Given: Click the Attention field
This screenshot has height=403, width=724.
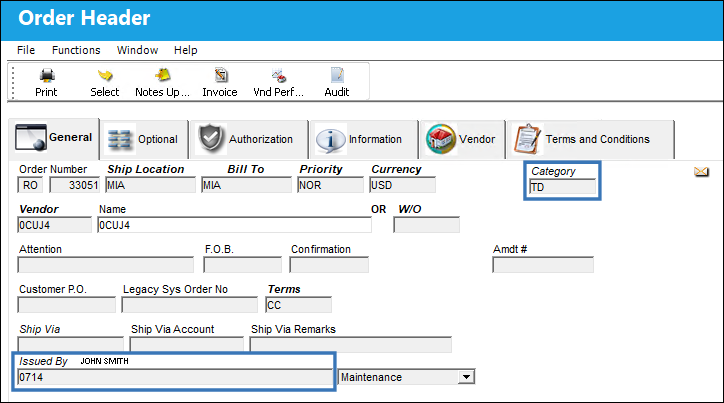Looking at the screenshot, I should [x=106, y=265].
